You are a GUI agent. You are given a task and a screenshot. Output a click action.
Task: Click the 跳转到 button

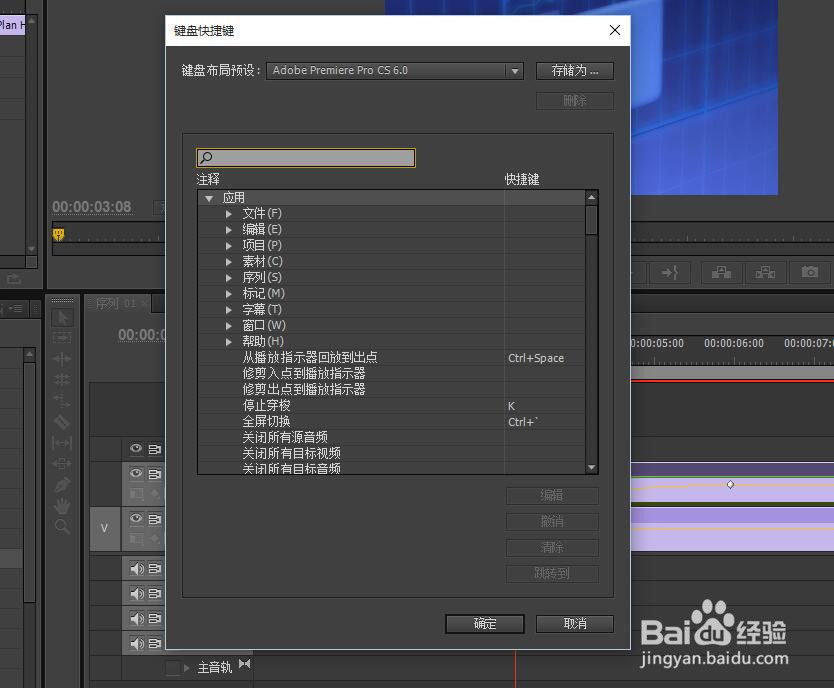point(552,574)
